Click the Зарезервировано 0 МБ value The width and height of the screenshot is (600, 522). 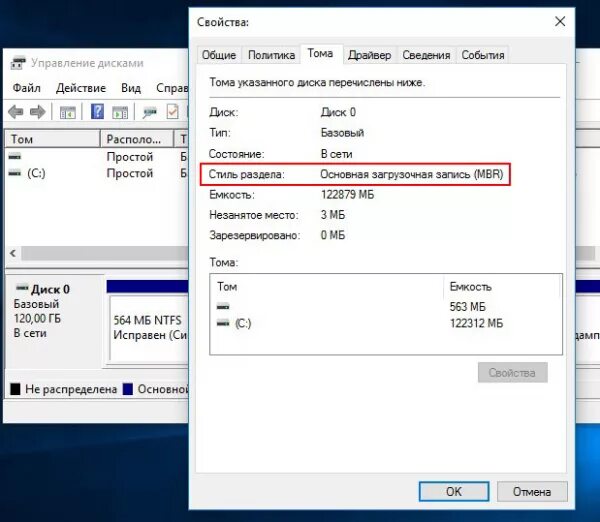tap(333, 235)
